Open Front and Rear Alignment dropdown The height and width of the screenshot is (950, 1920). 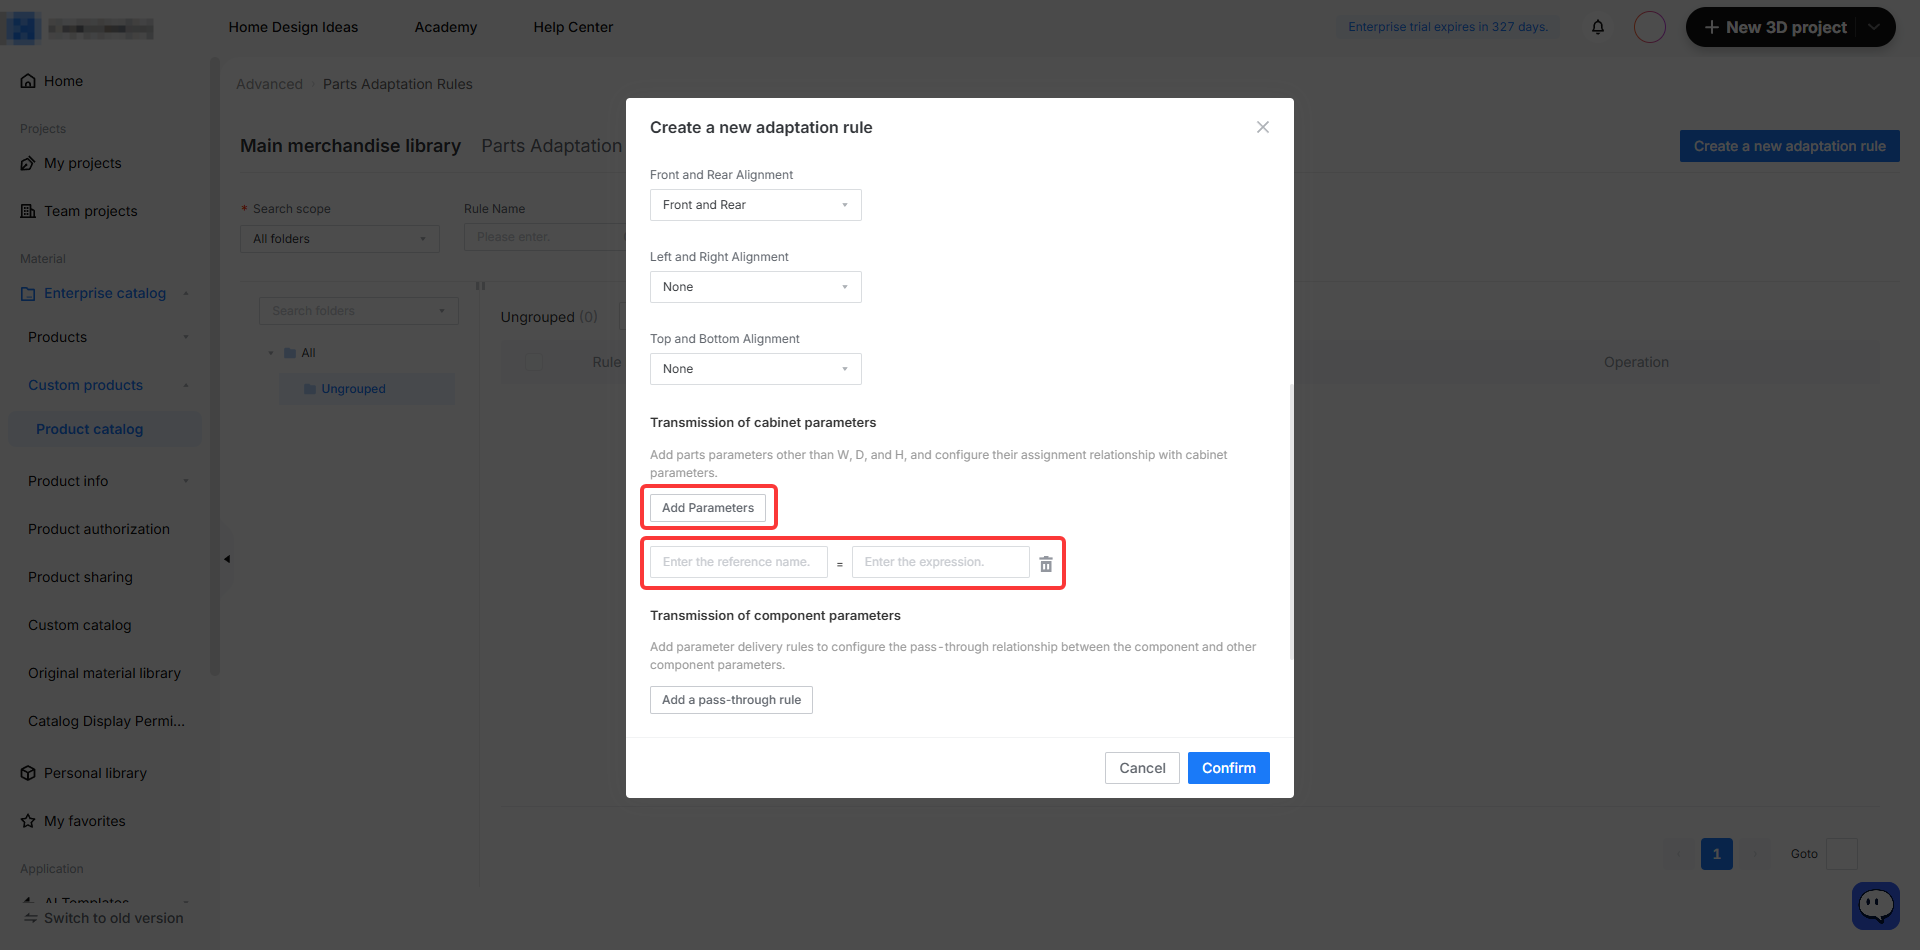click(x=756, y=205)
